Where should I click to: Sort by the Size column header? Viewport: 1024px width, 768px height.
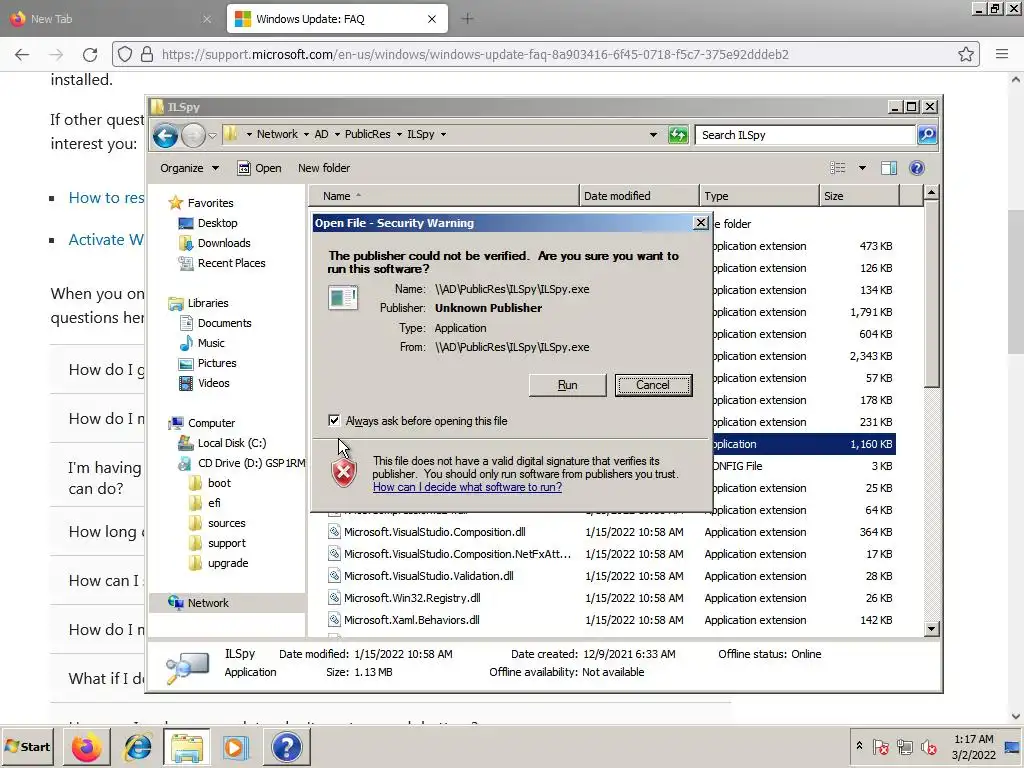[x=859, y=196]
